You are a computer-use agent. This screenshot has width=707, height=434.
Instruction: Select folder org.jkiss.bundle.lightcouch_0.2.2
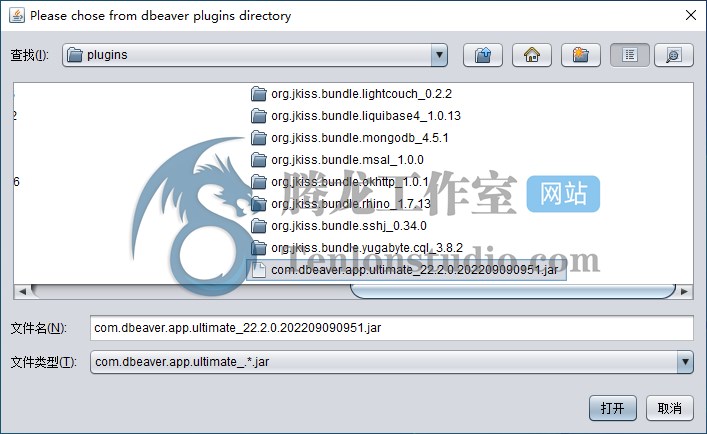point(351,94)
